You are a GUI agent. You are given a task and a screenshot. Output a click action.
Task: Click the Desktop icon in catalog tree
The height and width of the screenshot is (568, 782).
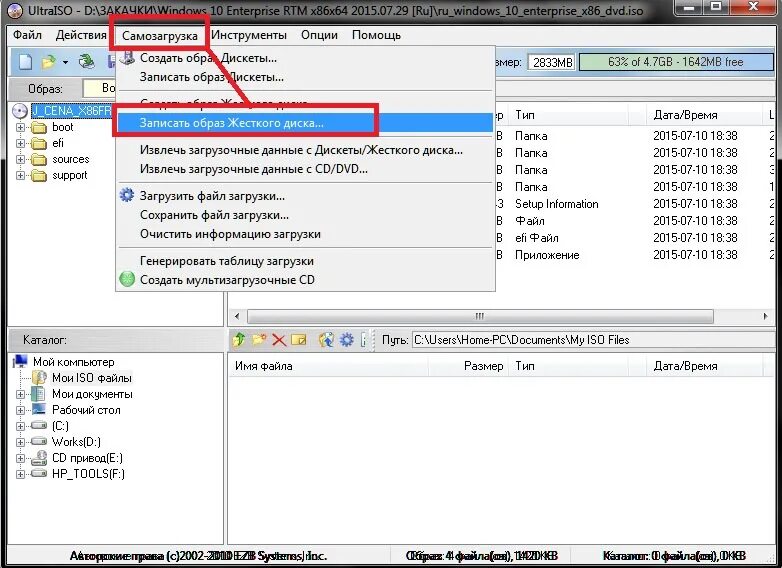[38, 409]
